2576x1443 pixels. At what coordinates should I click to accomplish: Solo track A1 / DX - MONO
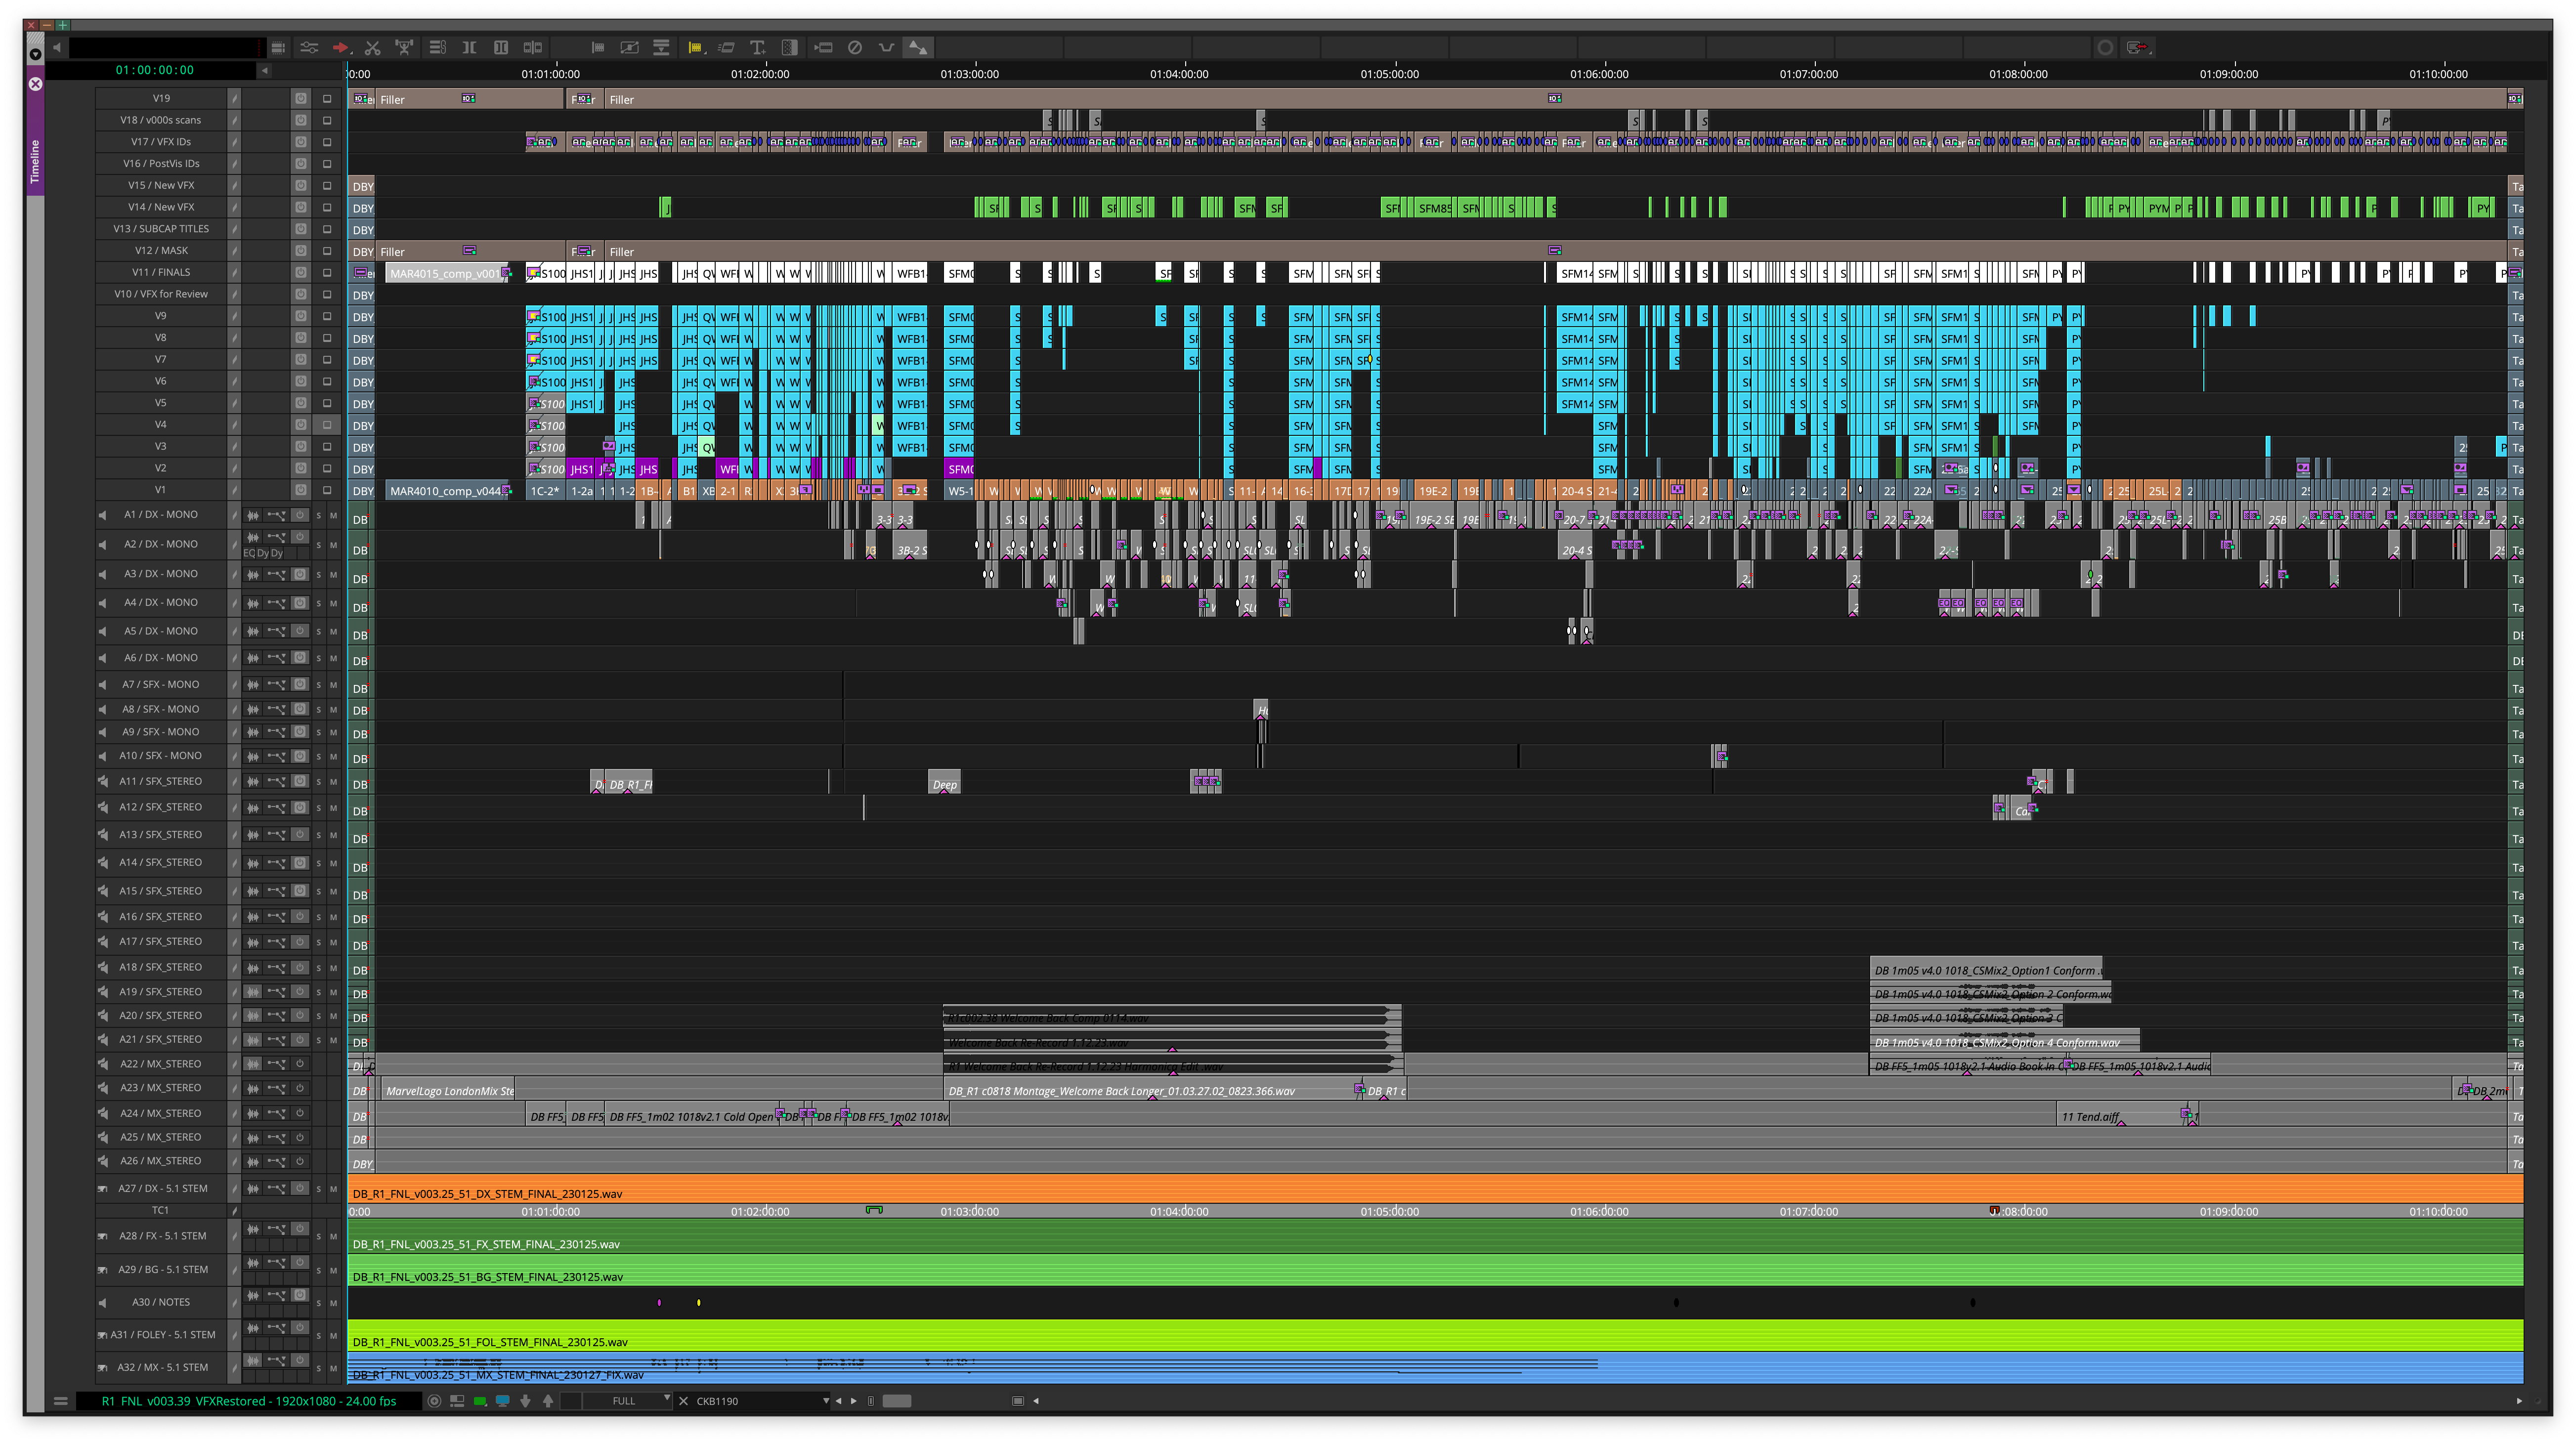(320, 516)
